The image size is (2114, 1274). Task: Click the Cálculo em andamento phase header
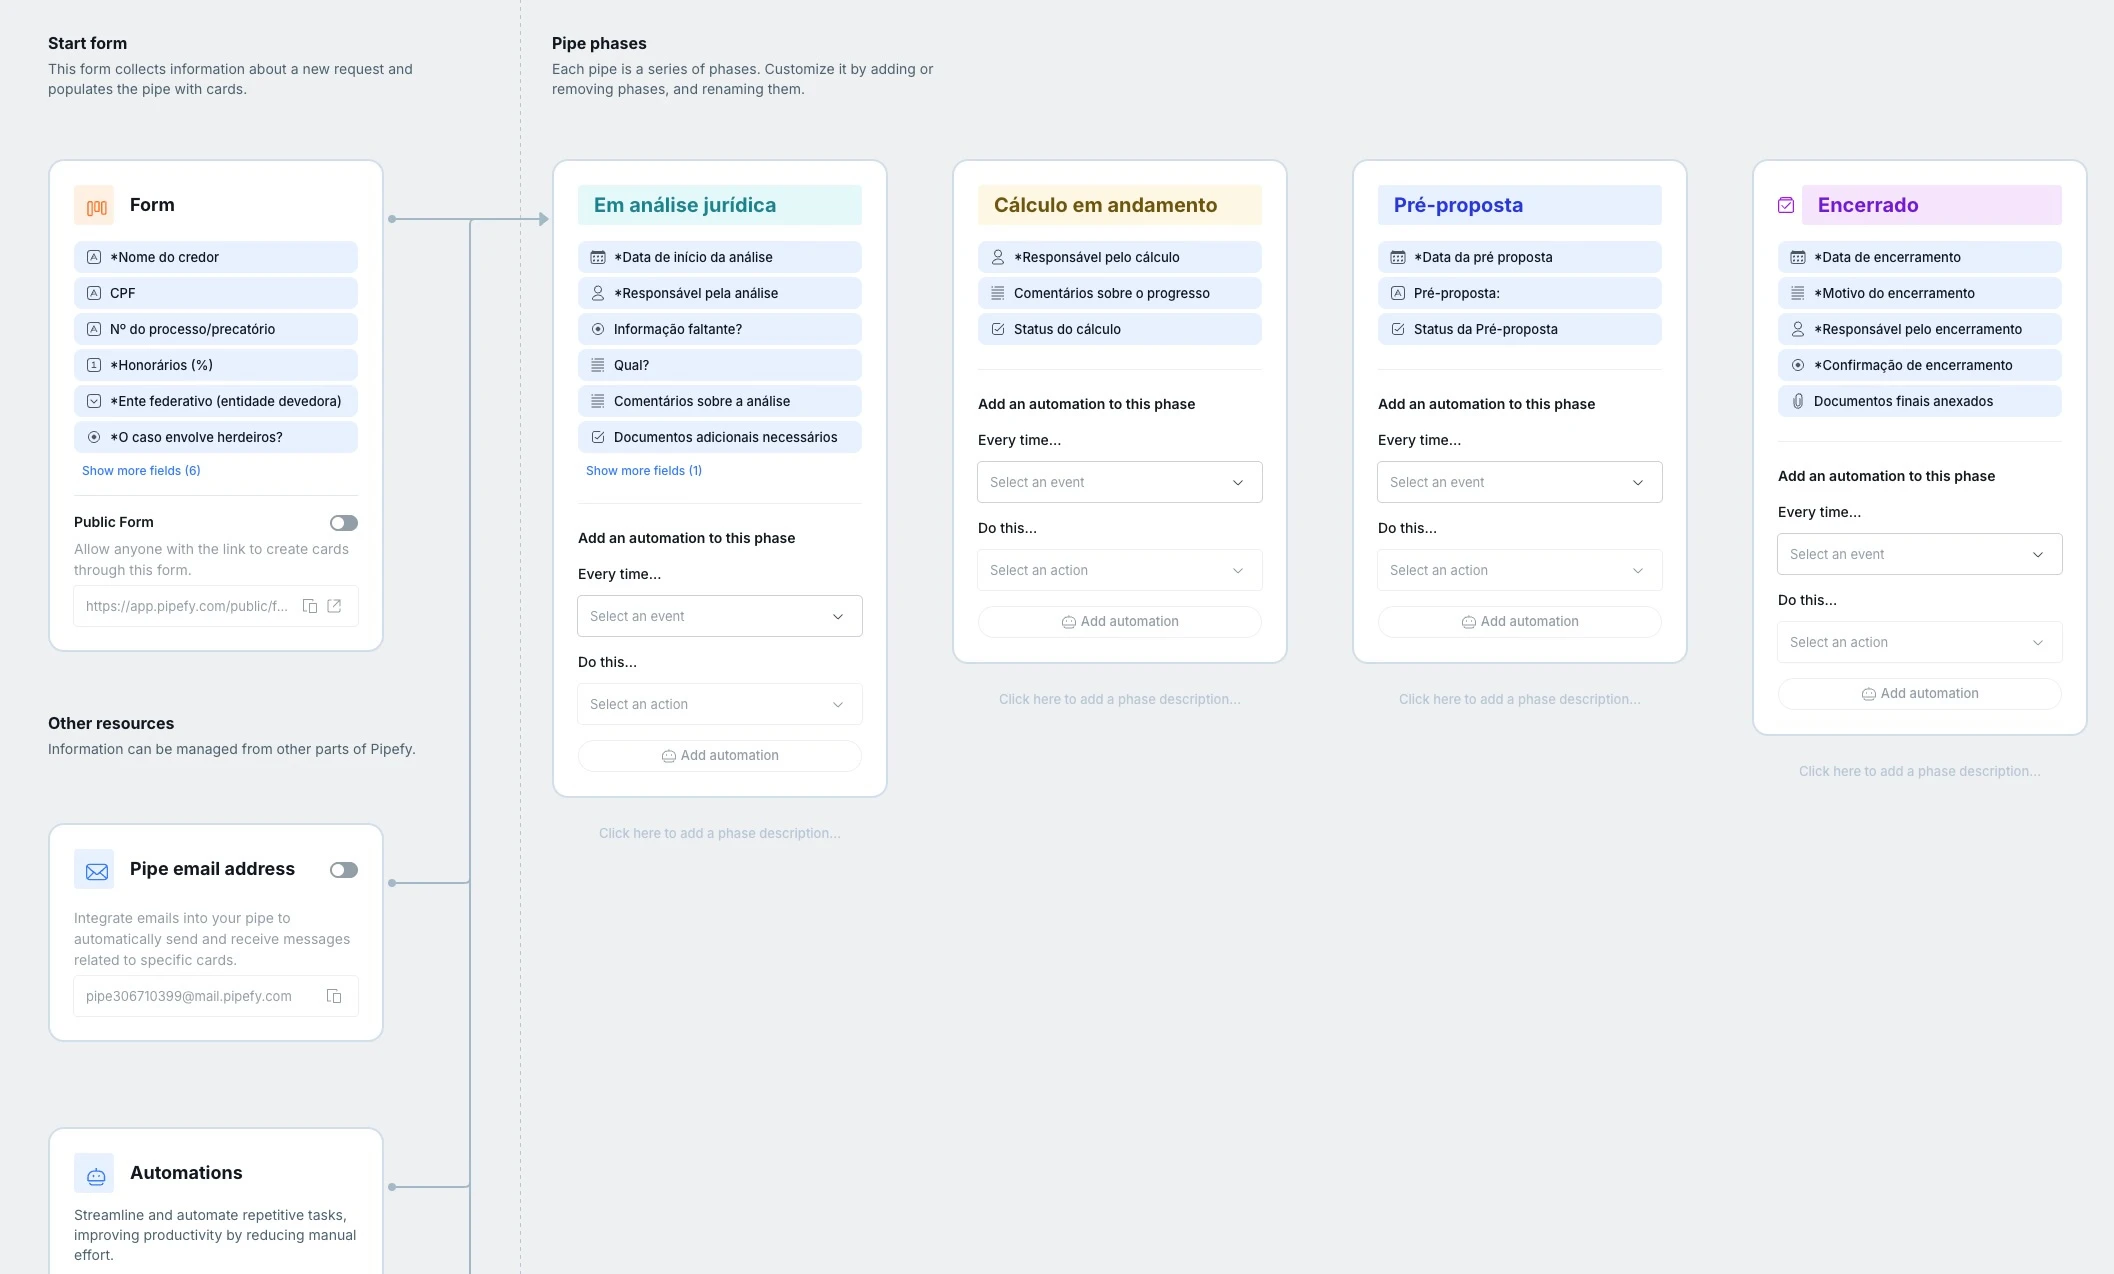1105,205
